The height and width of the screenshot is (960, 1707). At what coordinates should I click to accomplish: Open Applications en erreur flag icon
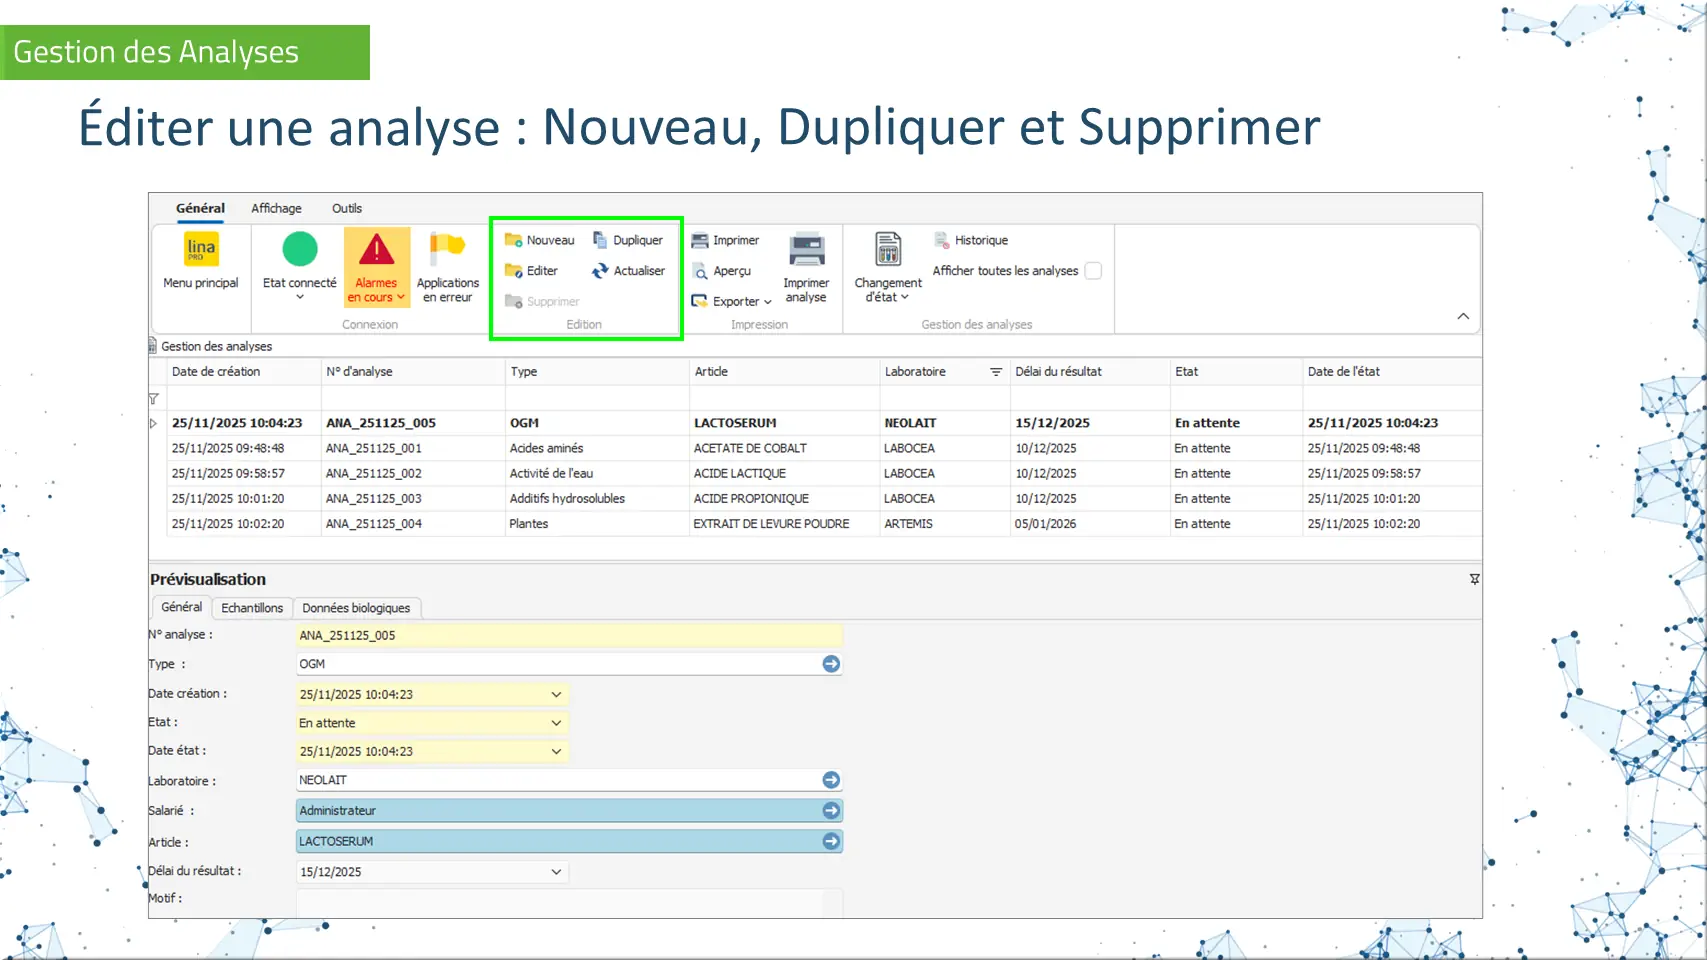(x=447, y=249)
